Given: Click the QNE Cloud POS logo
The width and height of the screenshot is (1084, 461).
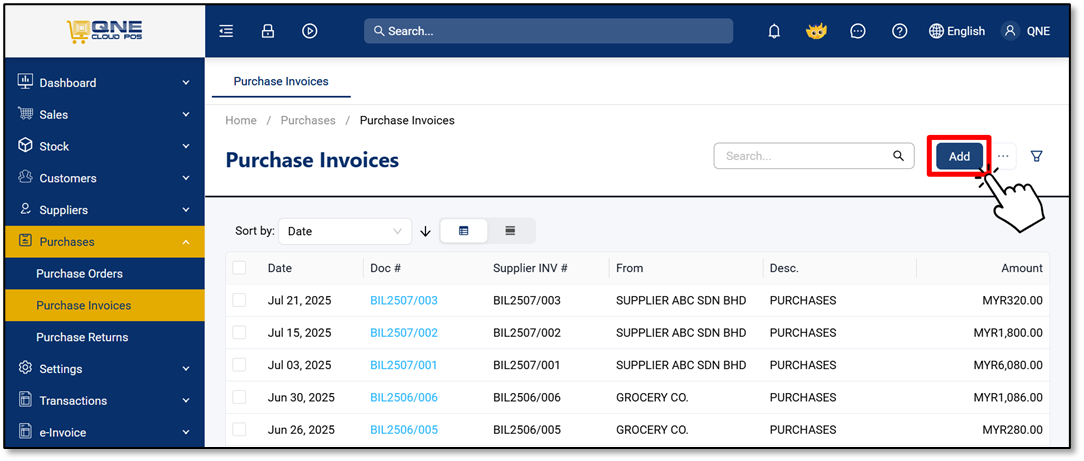Looking at the screenshot, I should (104, 30).
